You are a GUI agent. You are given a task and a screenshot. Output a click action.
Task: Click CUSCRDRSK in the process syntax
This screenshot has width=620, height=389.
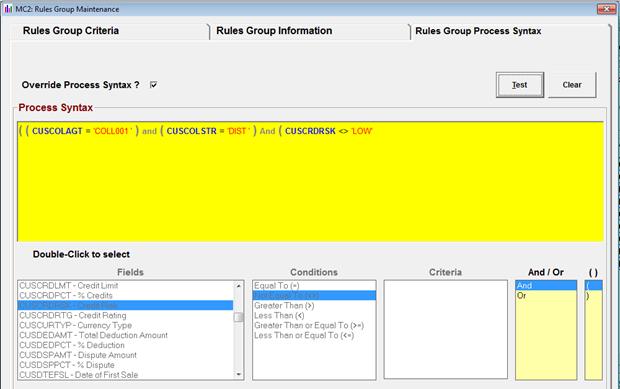pyautogui.click(x=310, y=131)
